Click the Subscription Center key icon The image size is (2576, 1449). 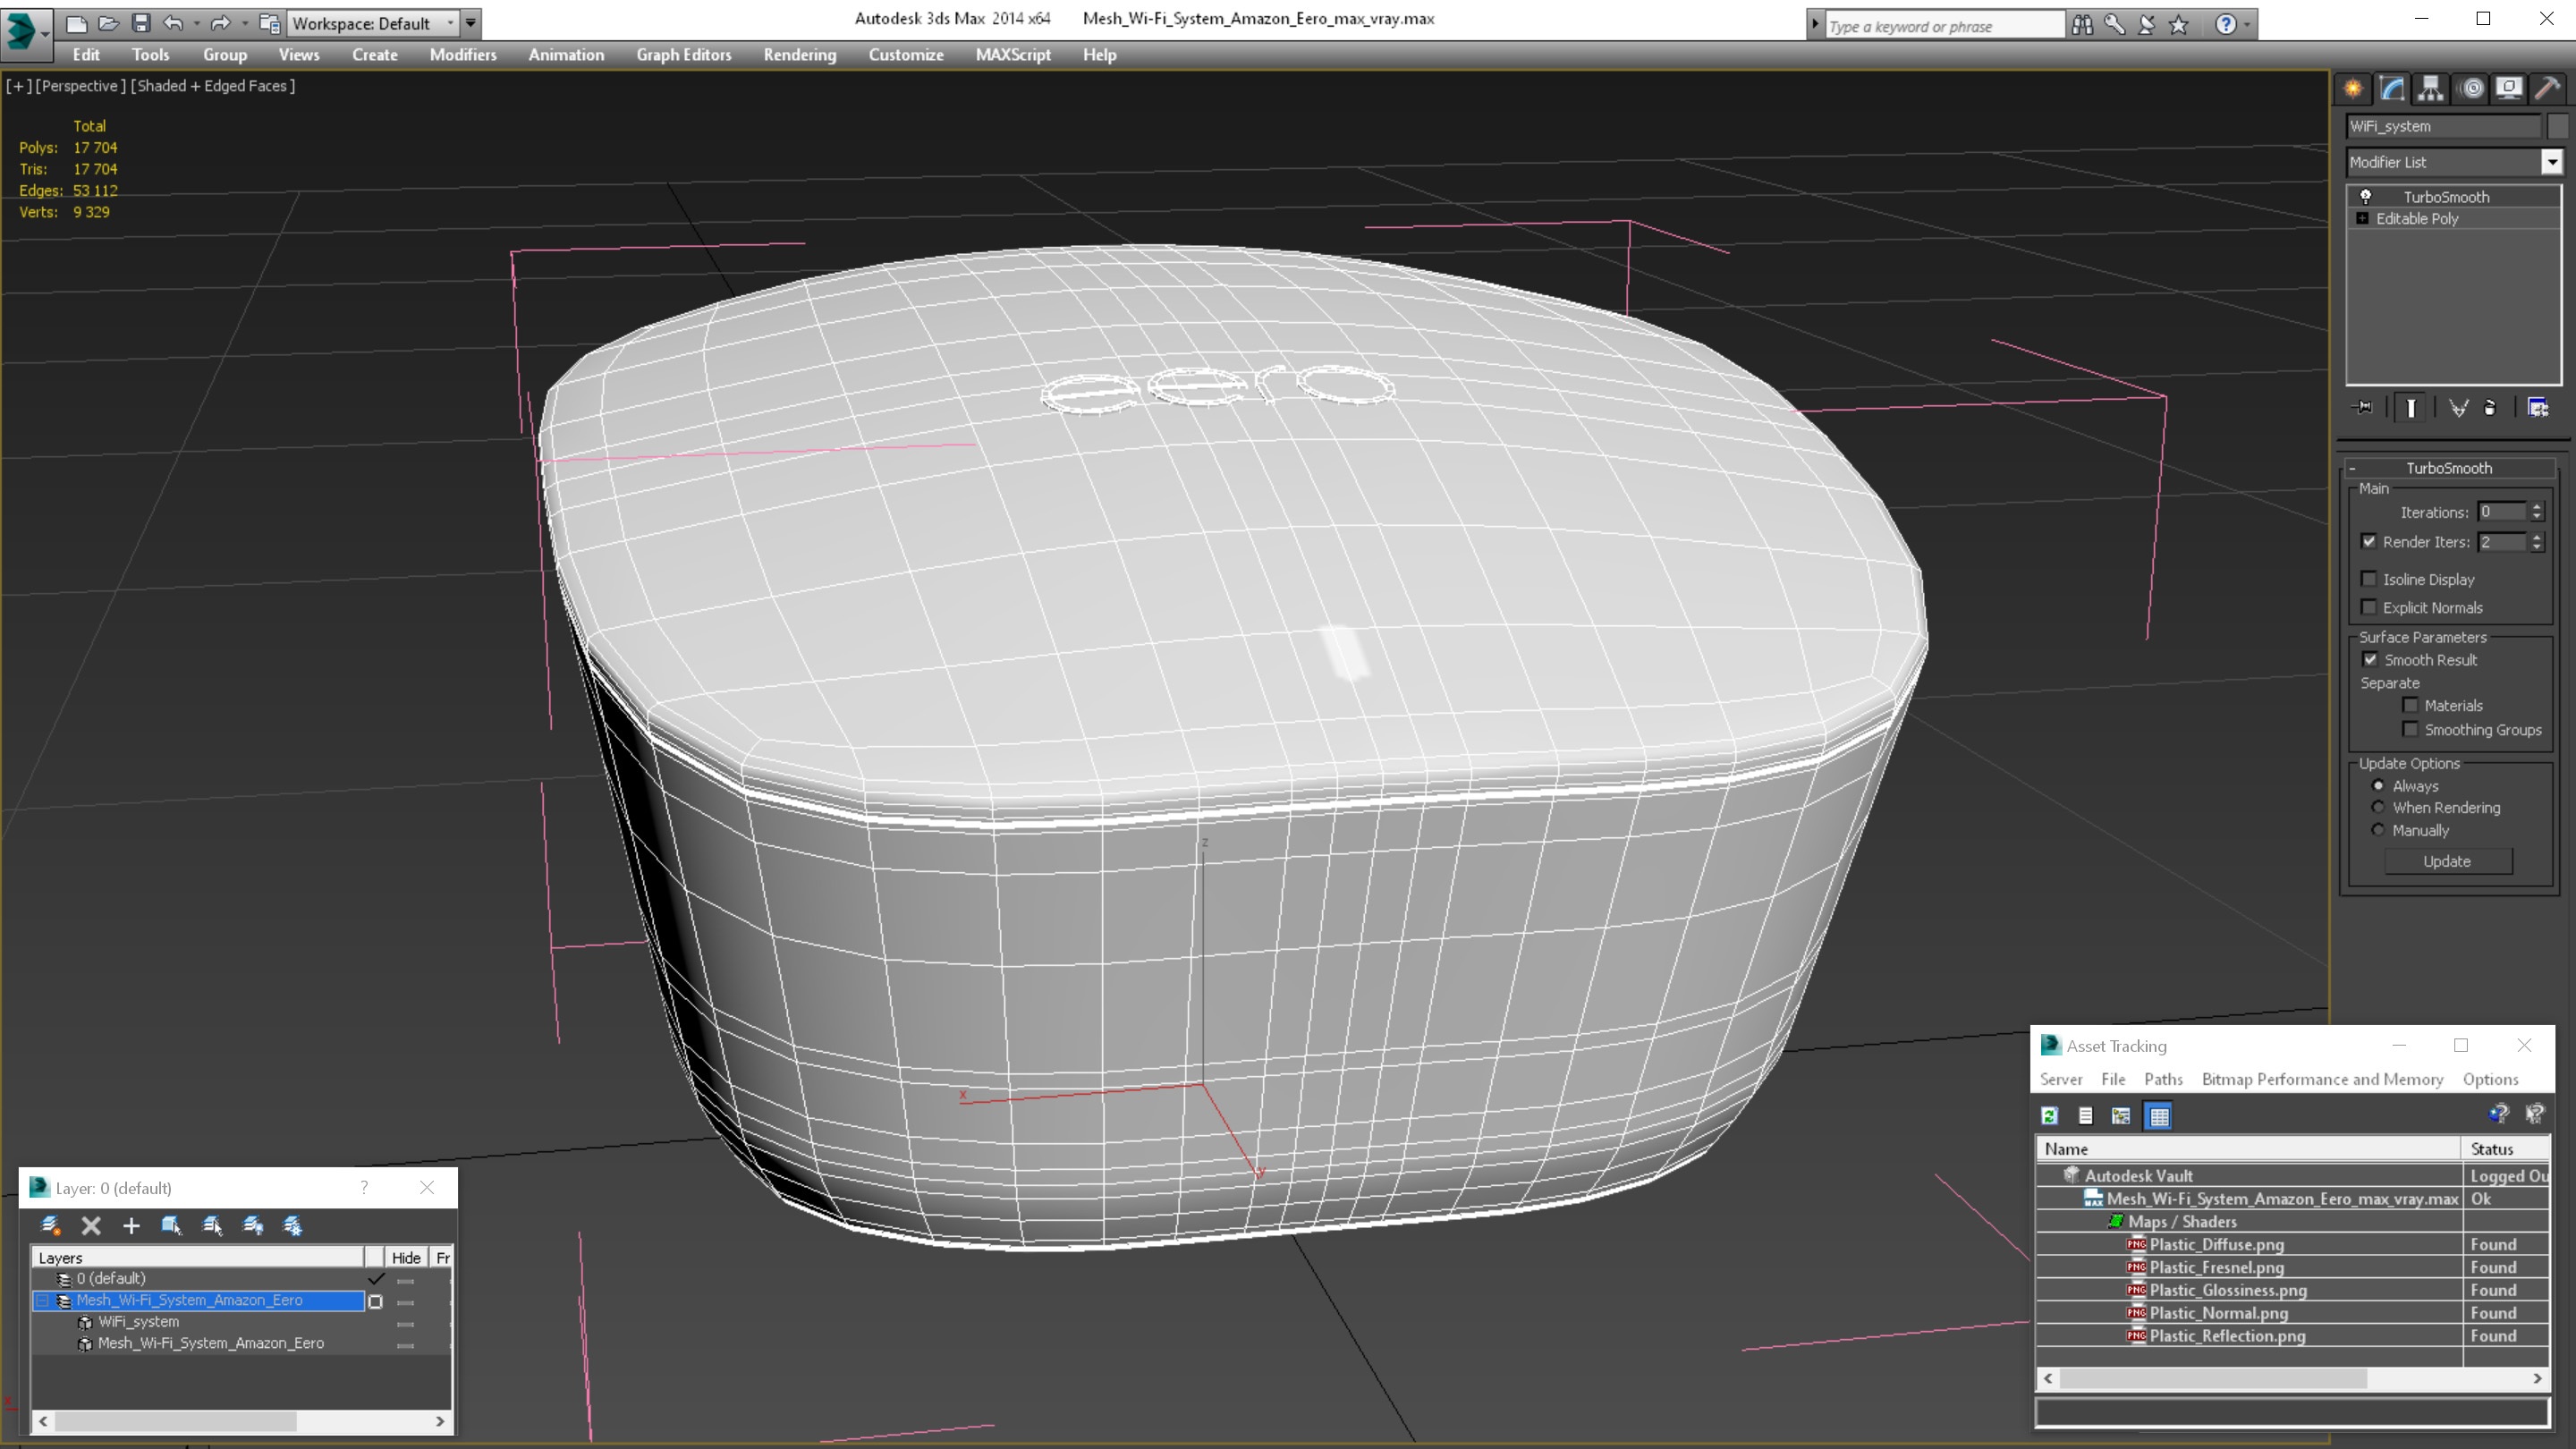pyautogui.click(x=2114, y=24)
